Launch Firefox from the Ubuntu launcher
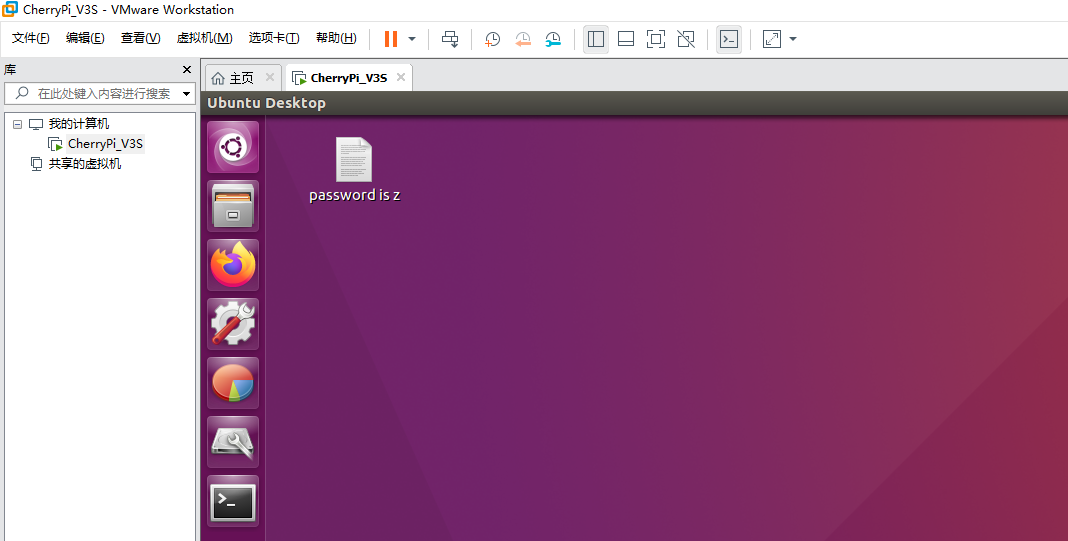Screen dimensions: 1068x541 click(x=233, y=265)
